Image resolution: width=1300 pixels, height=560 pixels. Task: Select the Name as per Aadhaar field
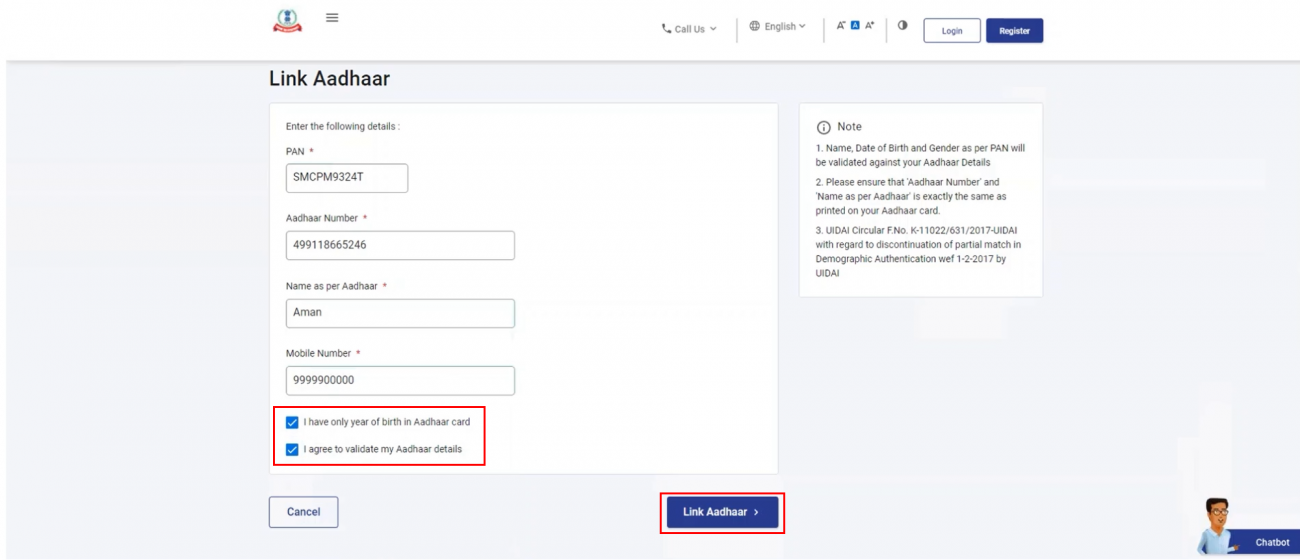pos(400,313)
